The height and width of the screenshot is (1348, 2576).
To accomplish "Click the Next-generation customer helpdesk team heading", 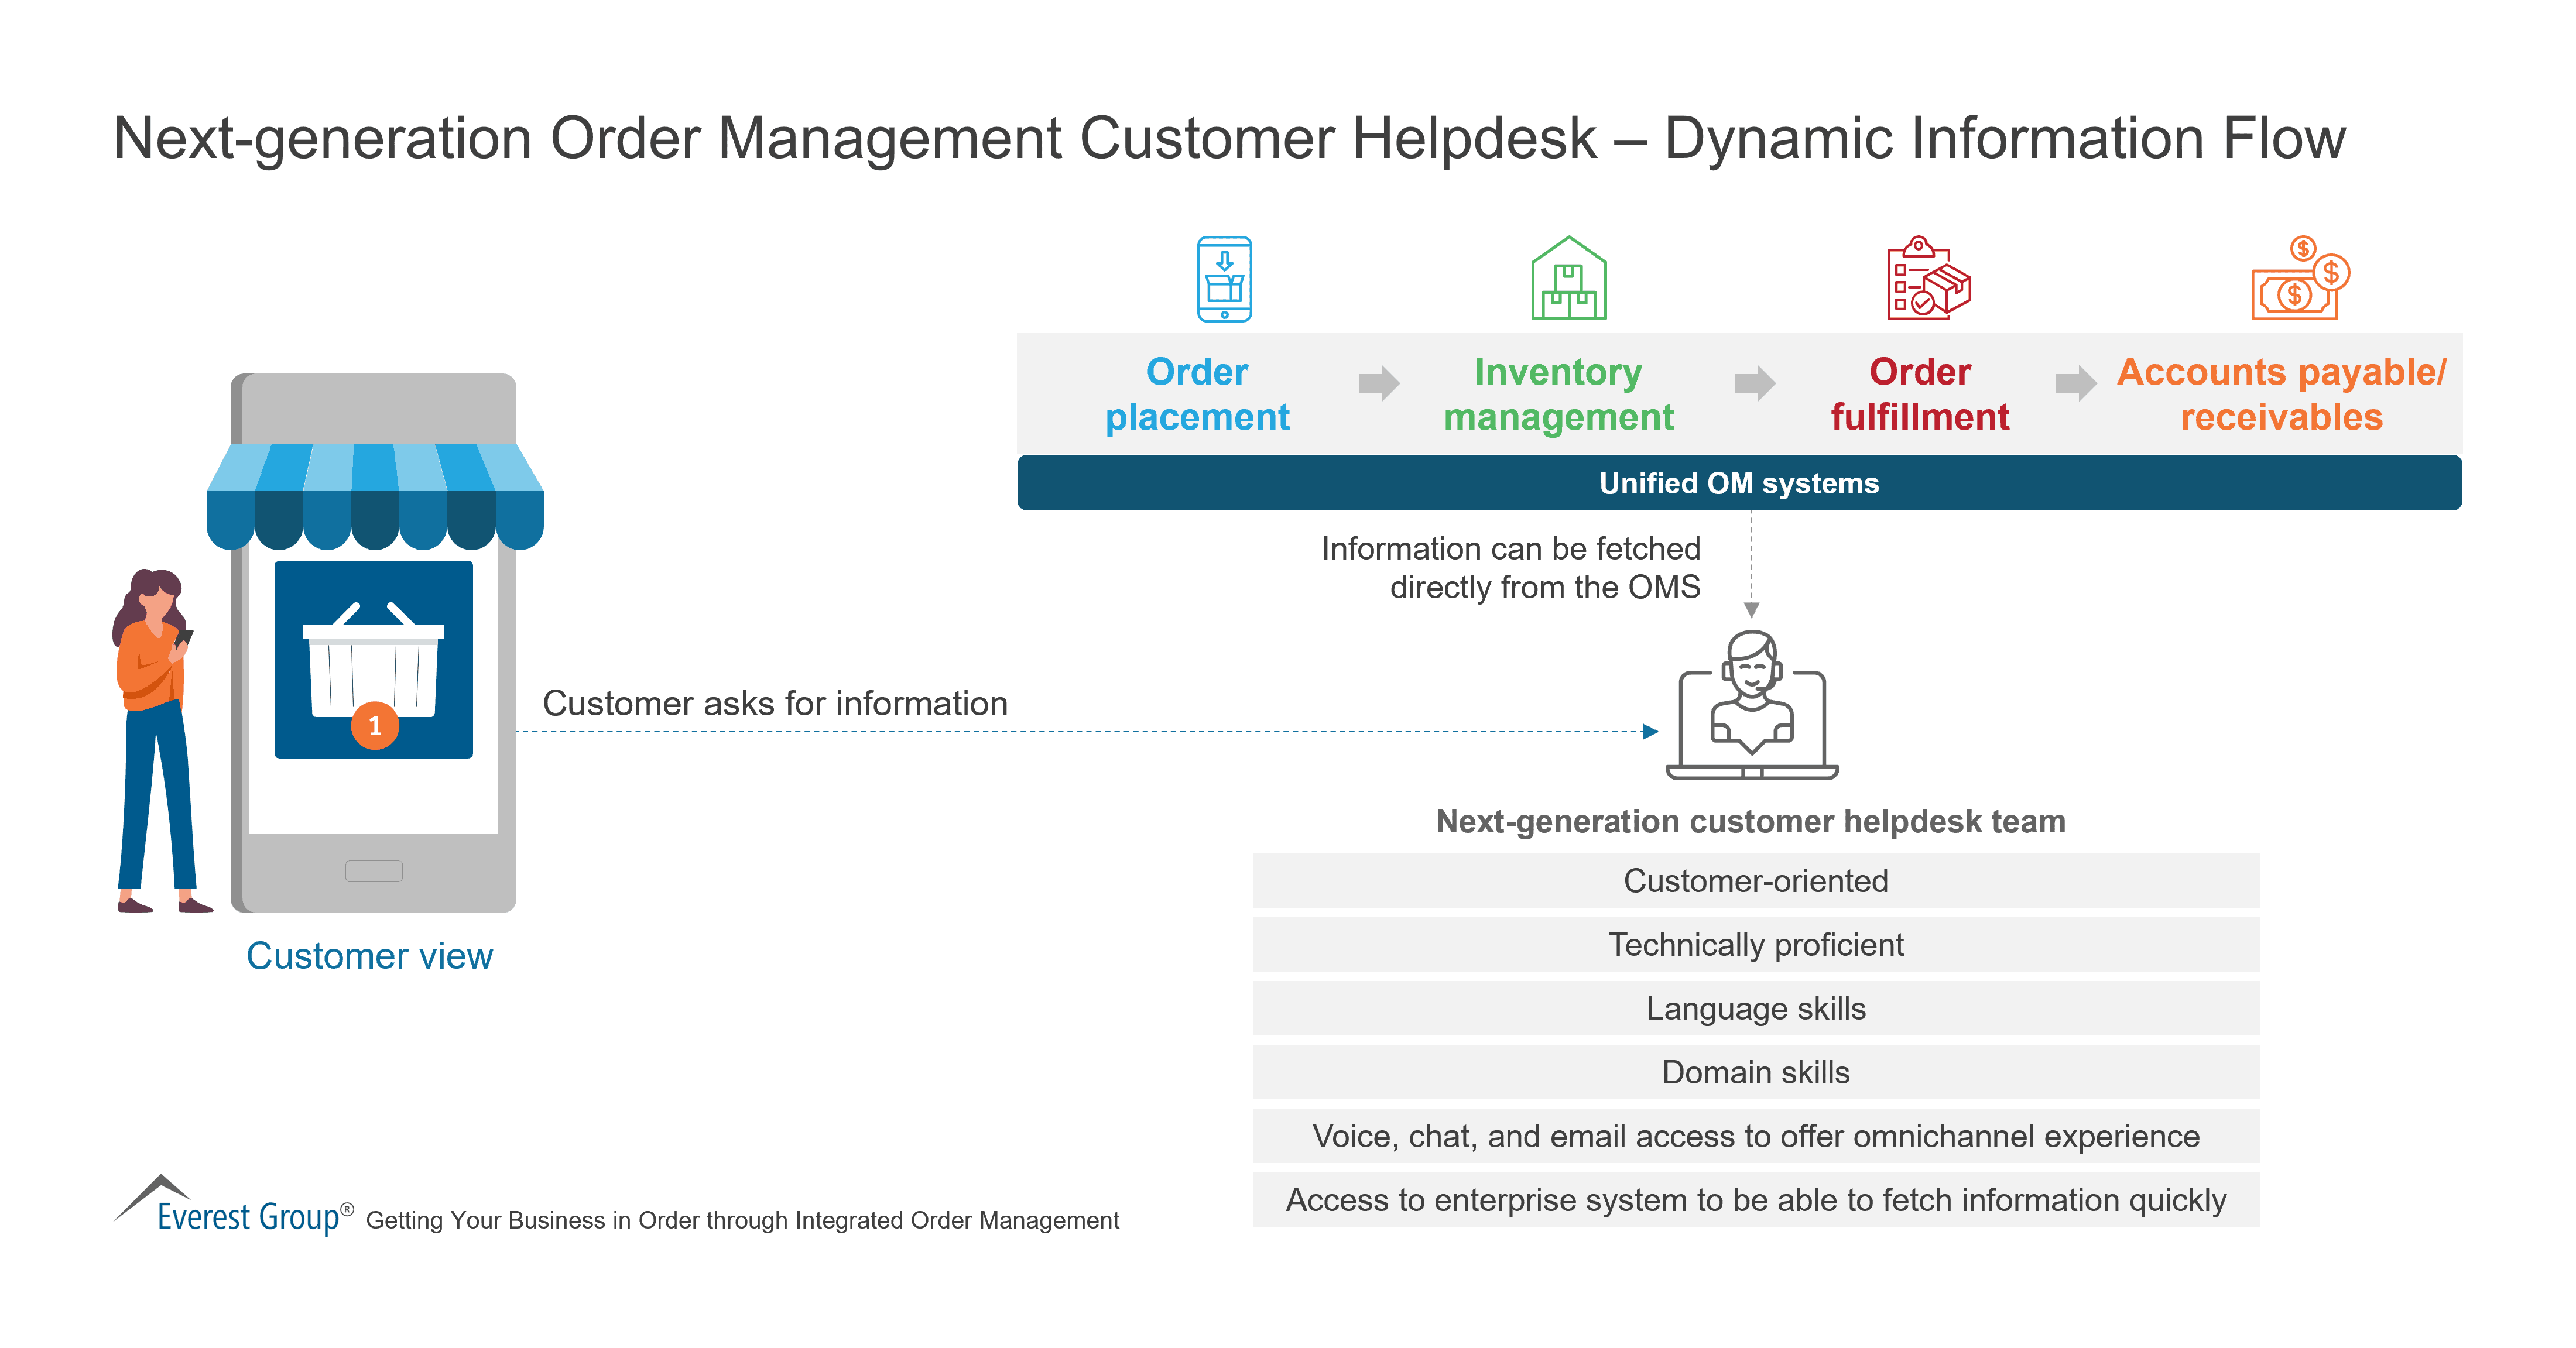I will click(x=1751, y=821).
